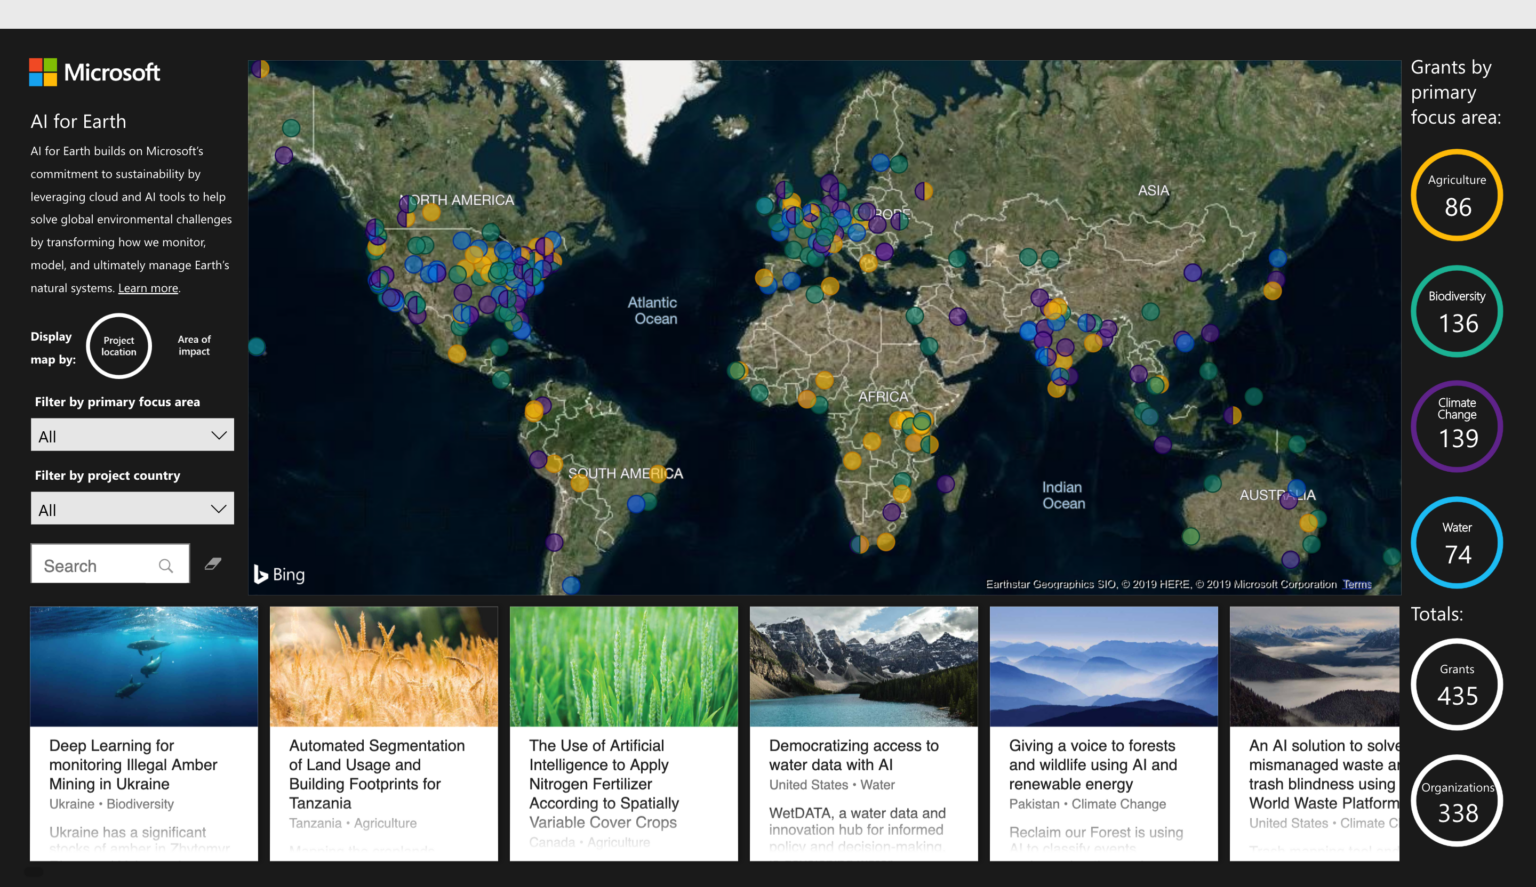Click the Organizations 338 totals circle

pos(1456,800)
